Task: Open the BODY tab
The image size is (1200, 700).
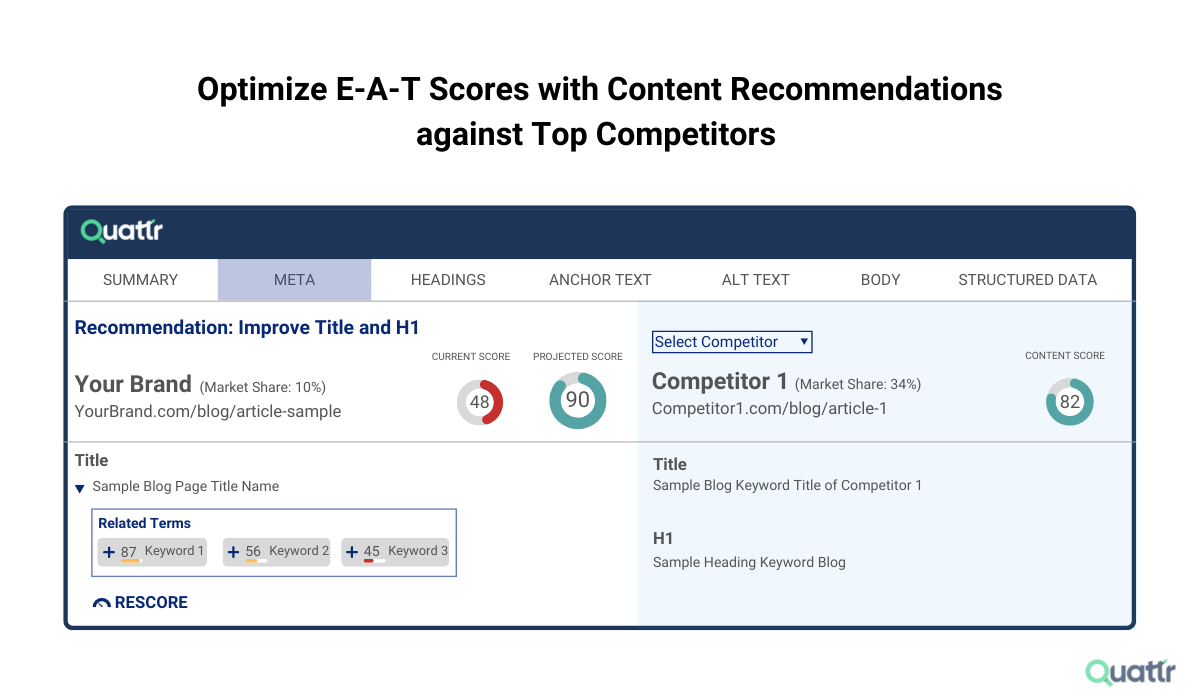Action: (x=880, y=280)
